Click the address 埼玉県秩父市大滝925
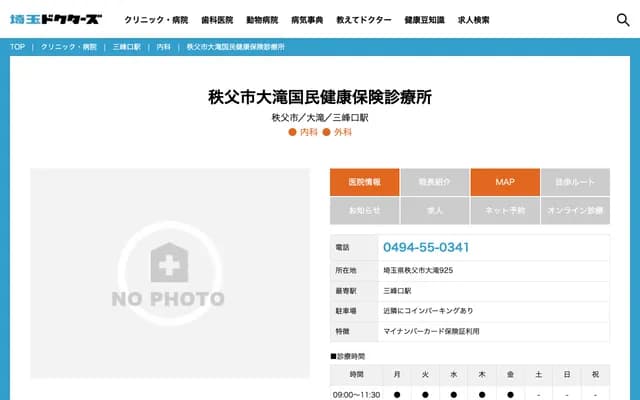This screenshot has height=400, width=640. click(x=418, y=270)
